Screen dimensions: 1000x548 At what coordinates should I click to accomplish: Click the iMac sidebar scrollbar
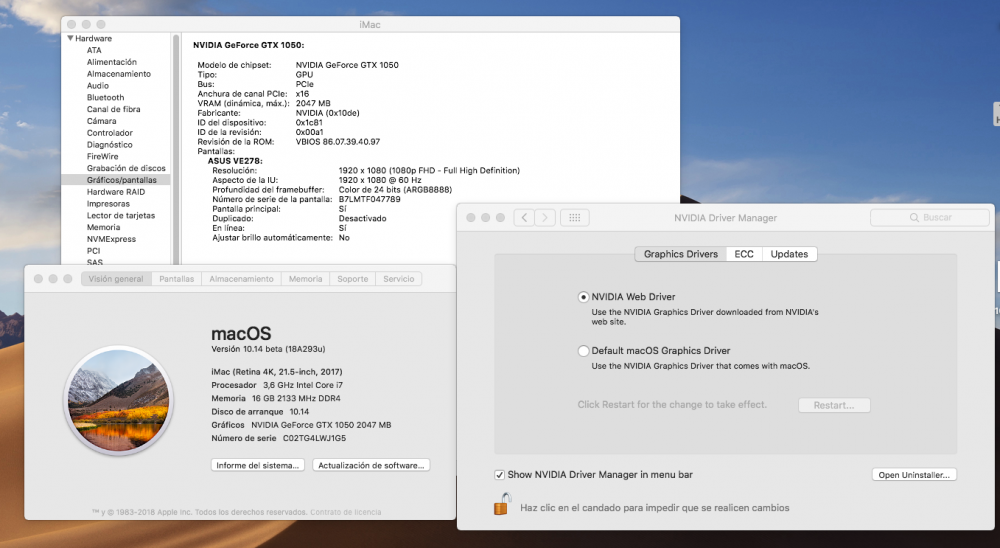pyautogui.click(x=175, y=148)
